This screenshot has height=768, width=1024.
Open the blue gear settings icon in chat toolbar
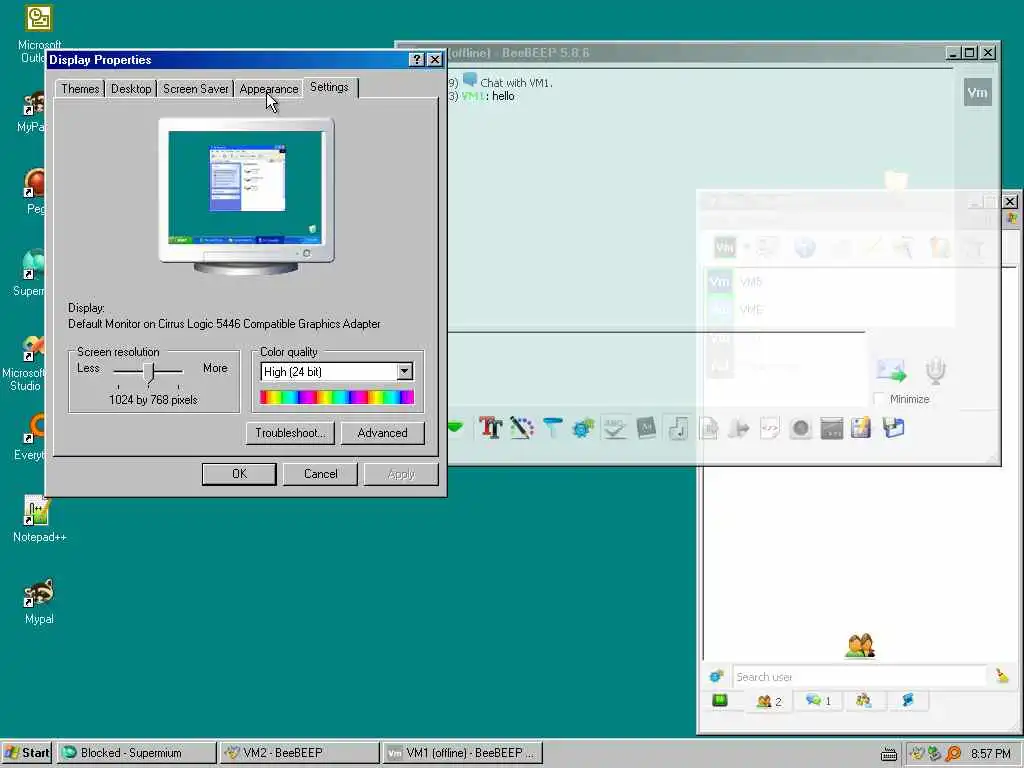(x=583, y=428)
